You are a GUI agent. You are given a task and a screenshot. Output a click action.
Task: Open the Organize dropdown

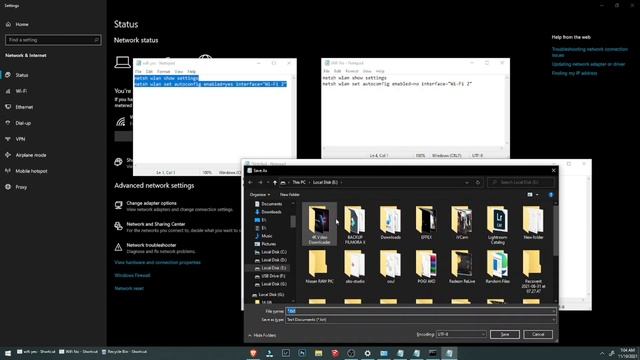(260, 195)
